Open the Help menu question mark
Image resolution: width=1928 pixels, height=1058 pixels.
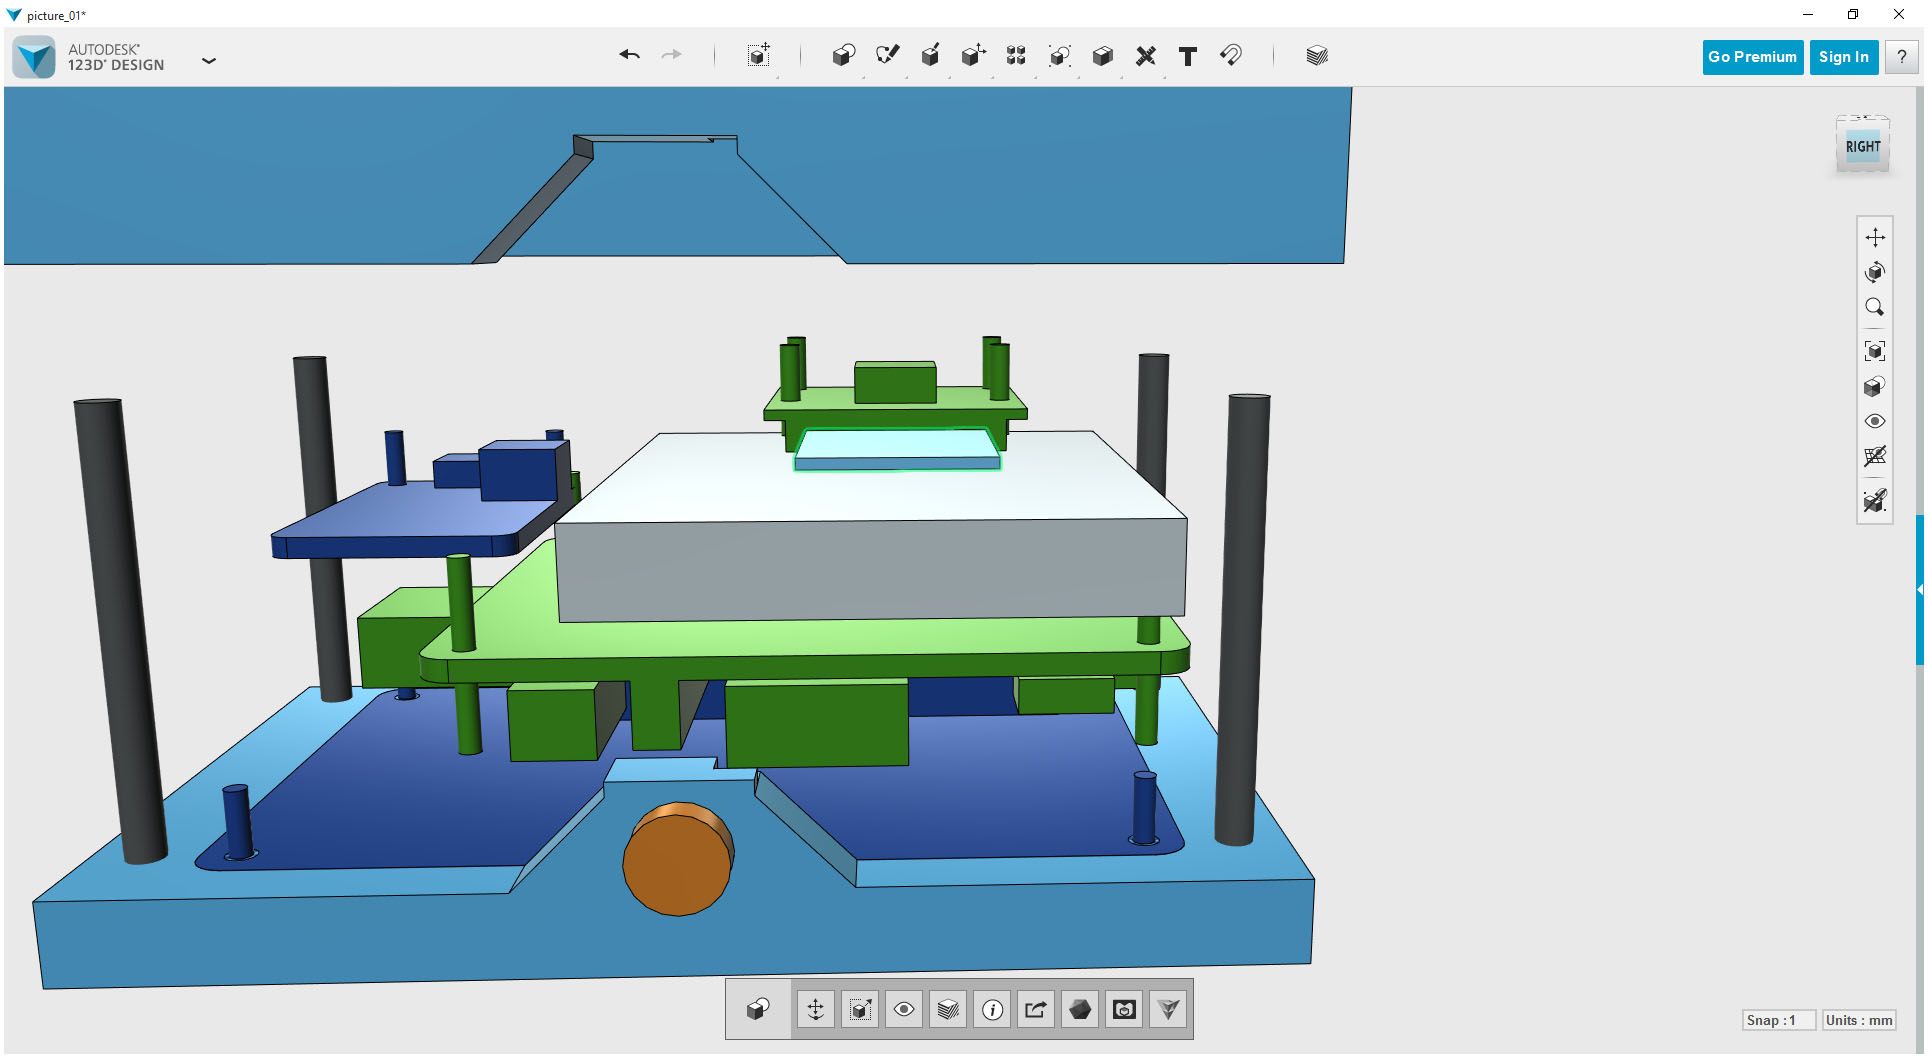(x=1901, y=56)
